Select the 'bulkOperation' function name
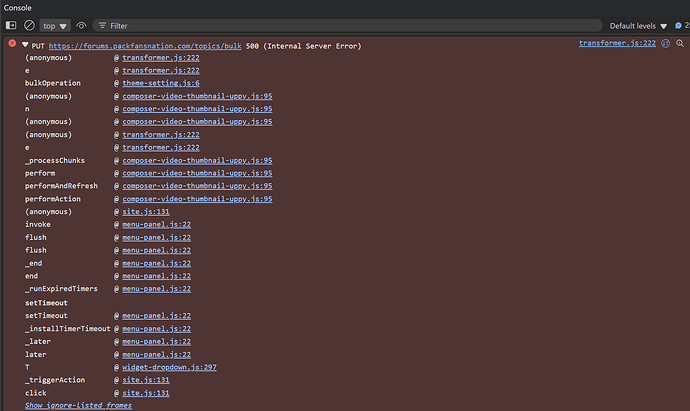The height and width of the screenshot is (411, 690). (53, 83)
